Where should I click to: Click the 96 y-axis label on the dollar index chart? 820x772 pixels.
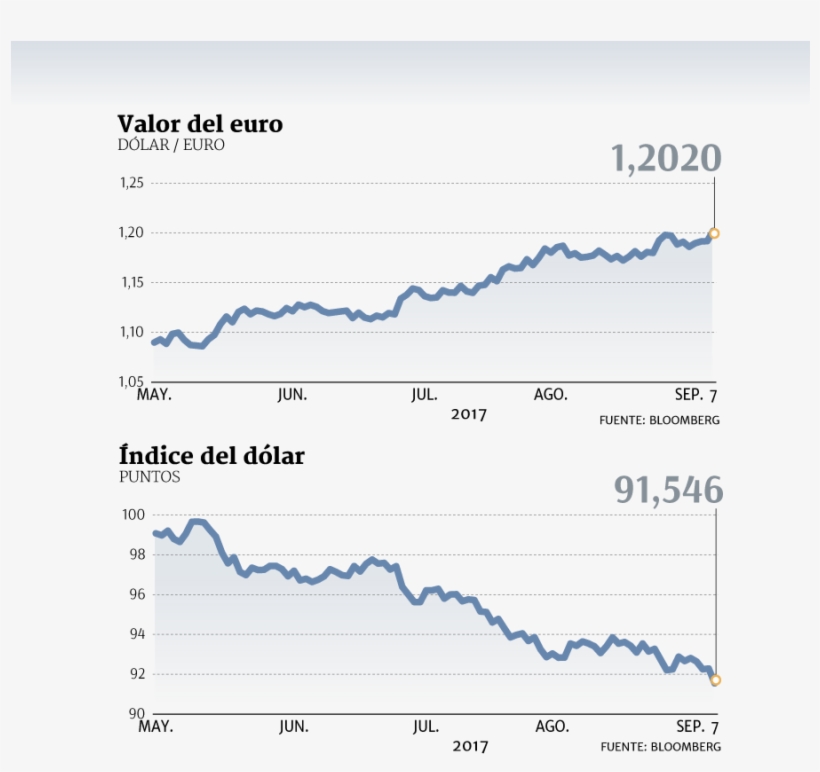coord(139,594)
